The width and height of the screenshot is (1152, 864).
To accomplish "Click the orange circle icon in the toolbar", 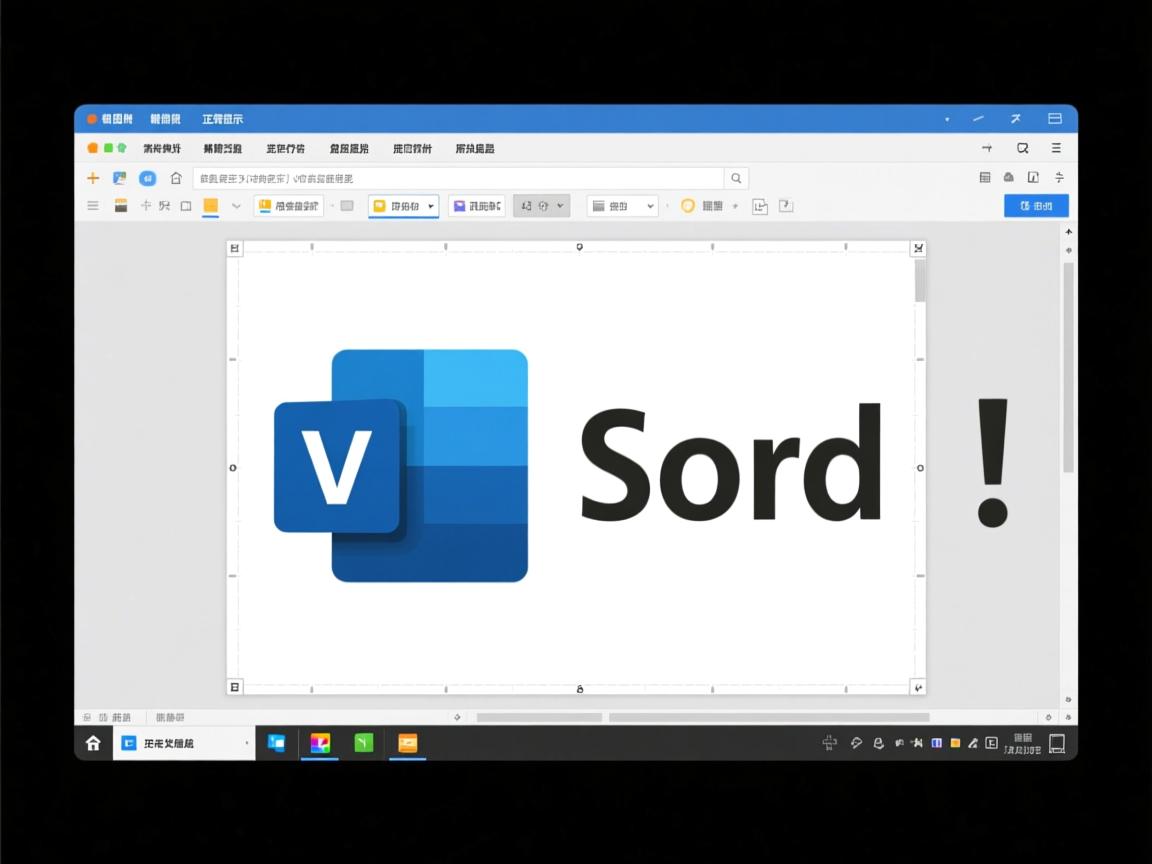I will [x=687, y=206].
